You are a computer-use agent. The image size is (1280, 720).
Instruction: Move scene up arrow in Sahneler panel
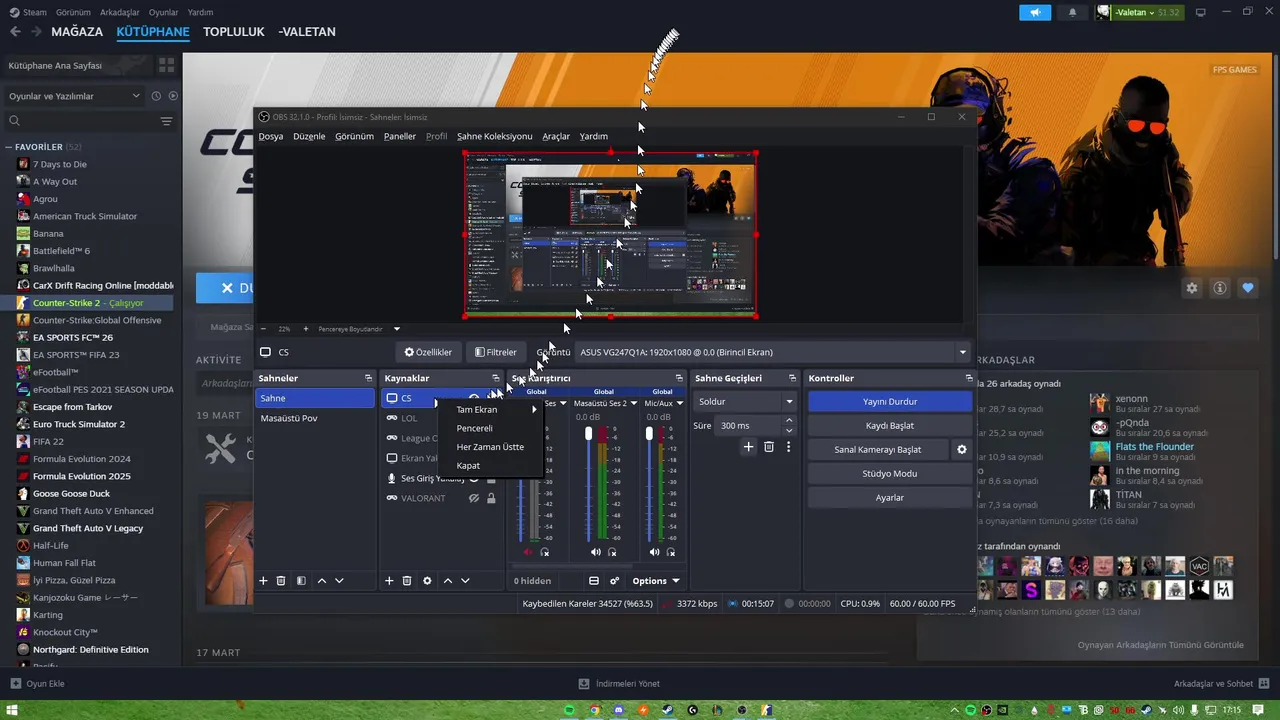coord(322,581)
